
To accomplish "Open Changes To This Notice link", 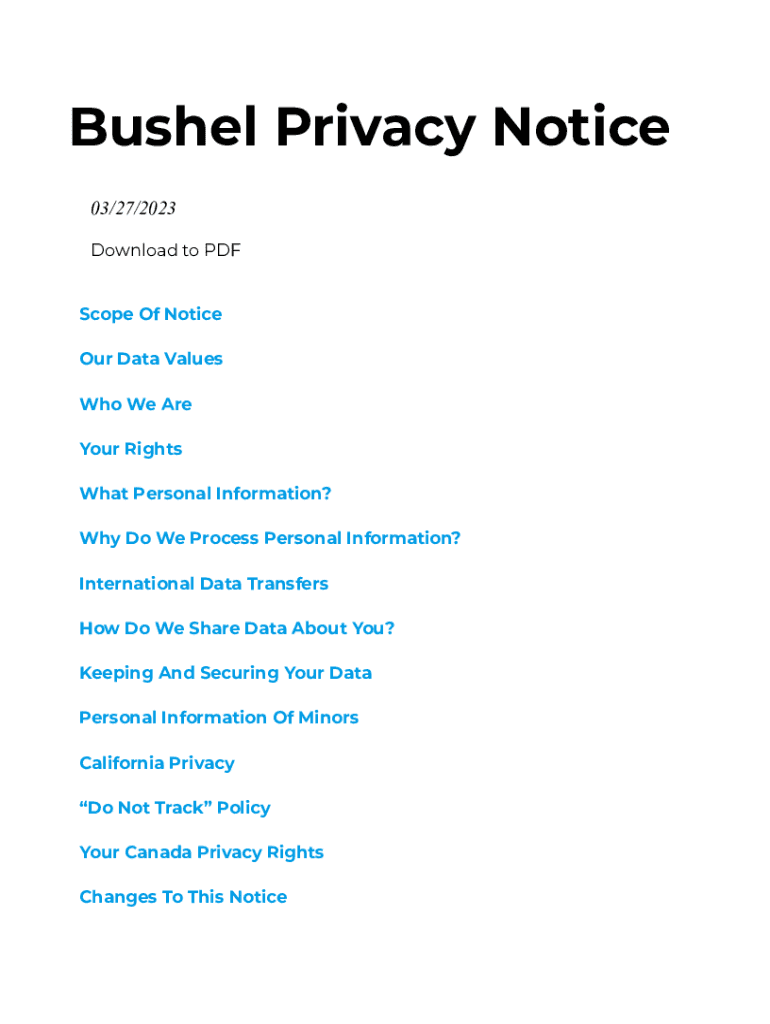I will pos(183,897).
